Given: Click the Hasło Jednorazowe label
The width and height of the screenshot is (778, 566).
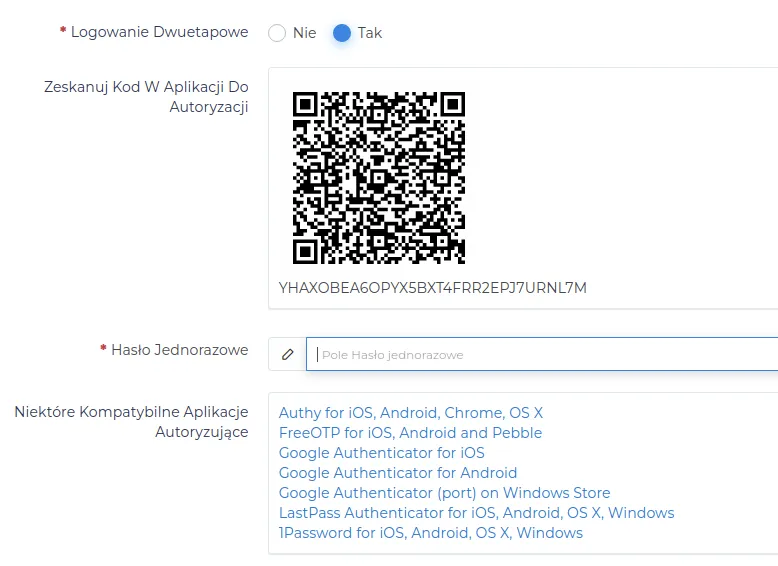Looking at the screenshot, I should point(180,350).
